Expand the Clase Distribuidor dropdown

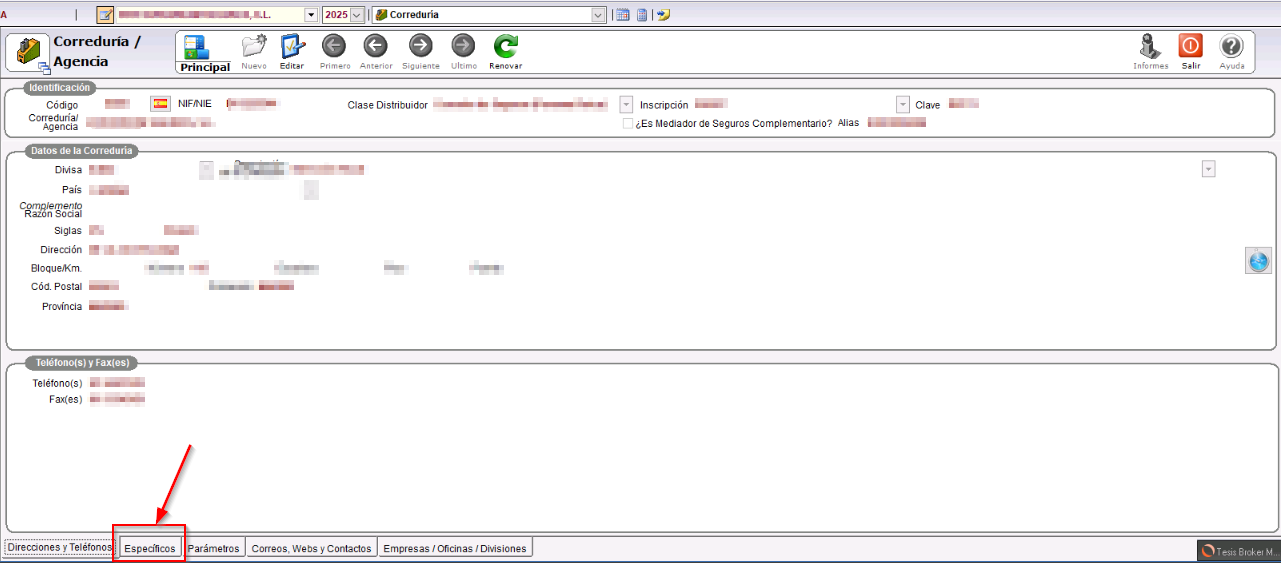626,104
